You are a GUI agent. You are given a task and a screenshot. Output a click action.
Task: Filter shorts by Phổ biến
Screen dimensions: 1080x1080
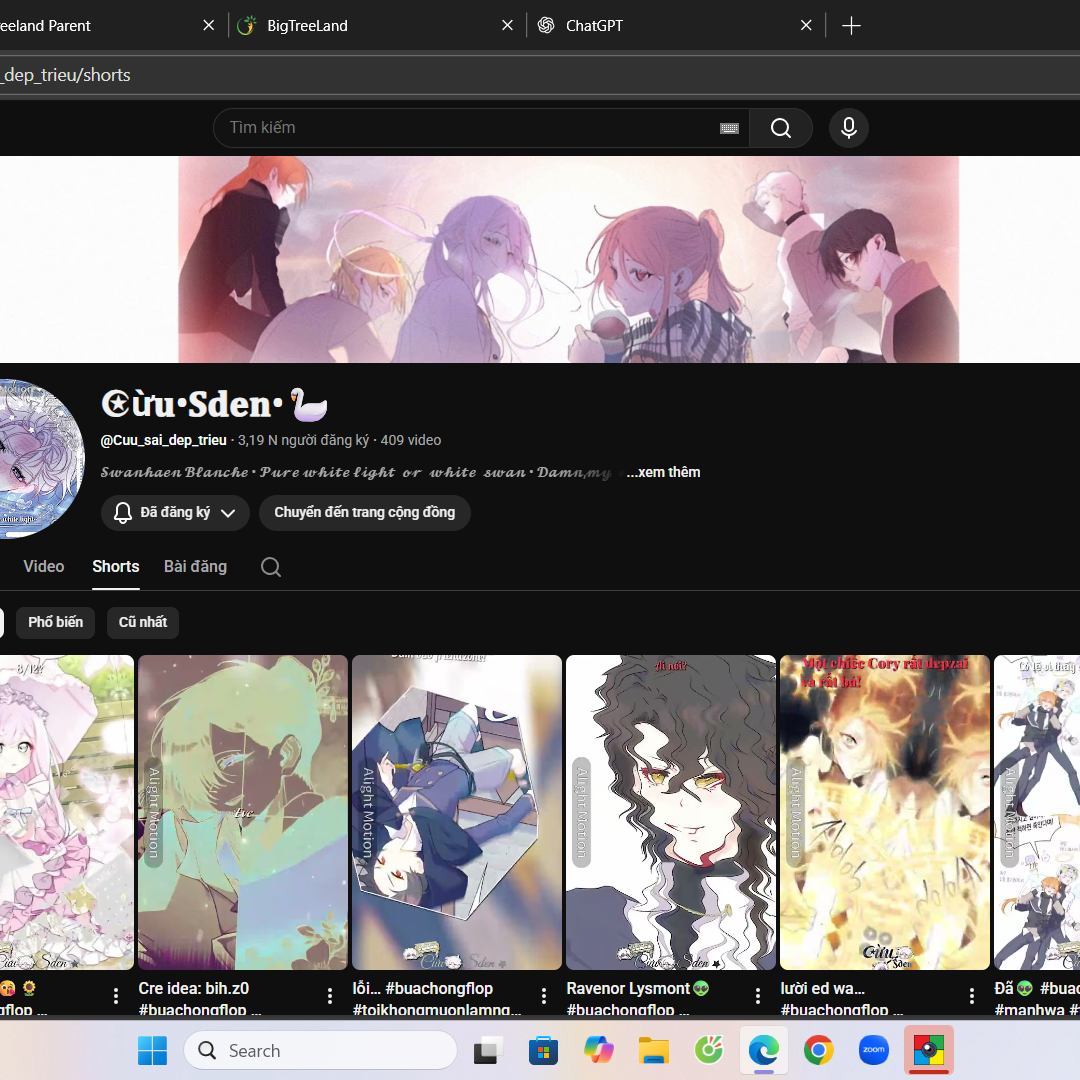pos(56,622)
